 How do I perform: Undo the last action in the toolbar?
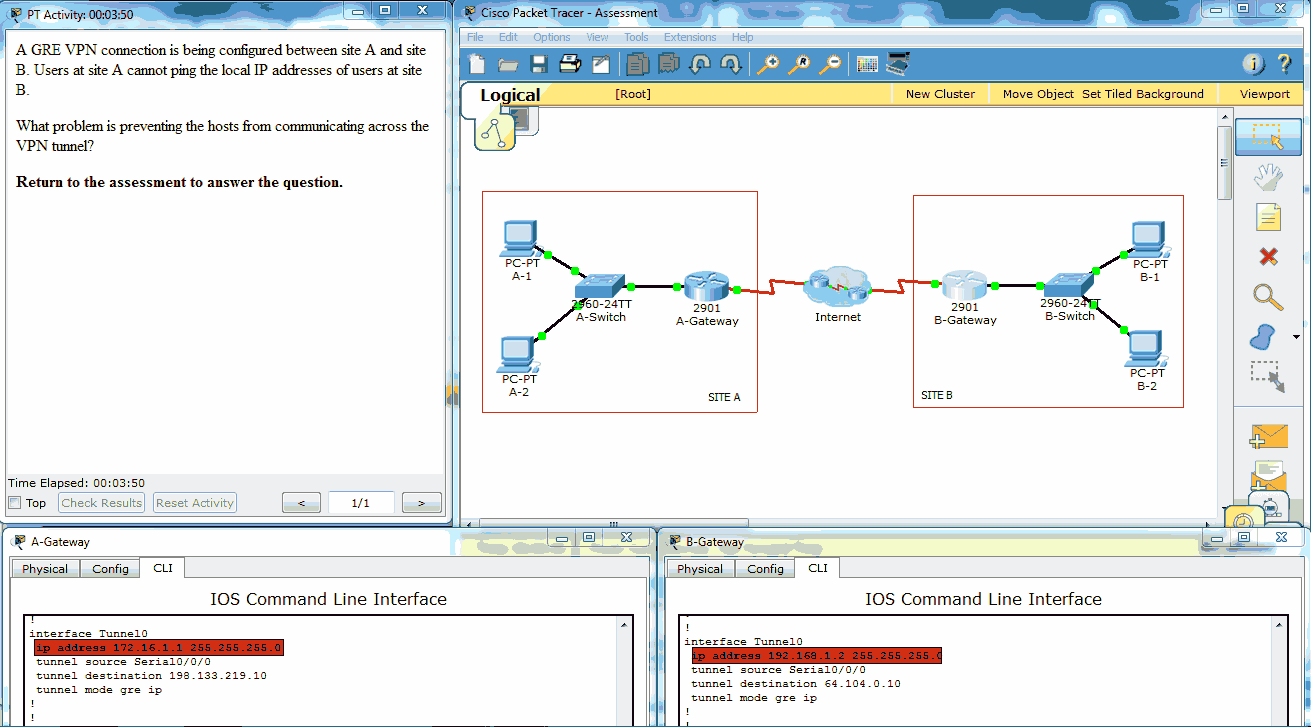pos(700,64)
